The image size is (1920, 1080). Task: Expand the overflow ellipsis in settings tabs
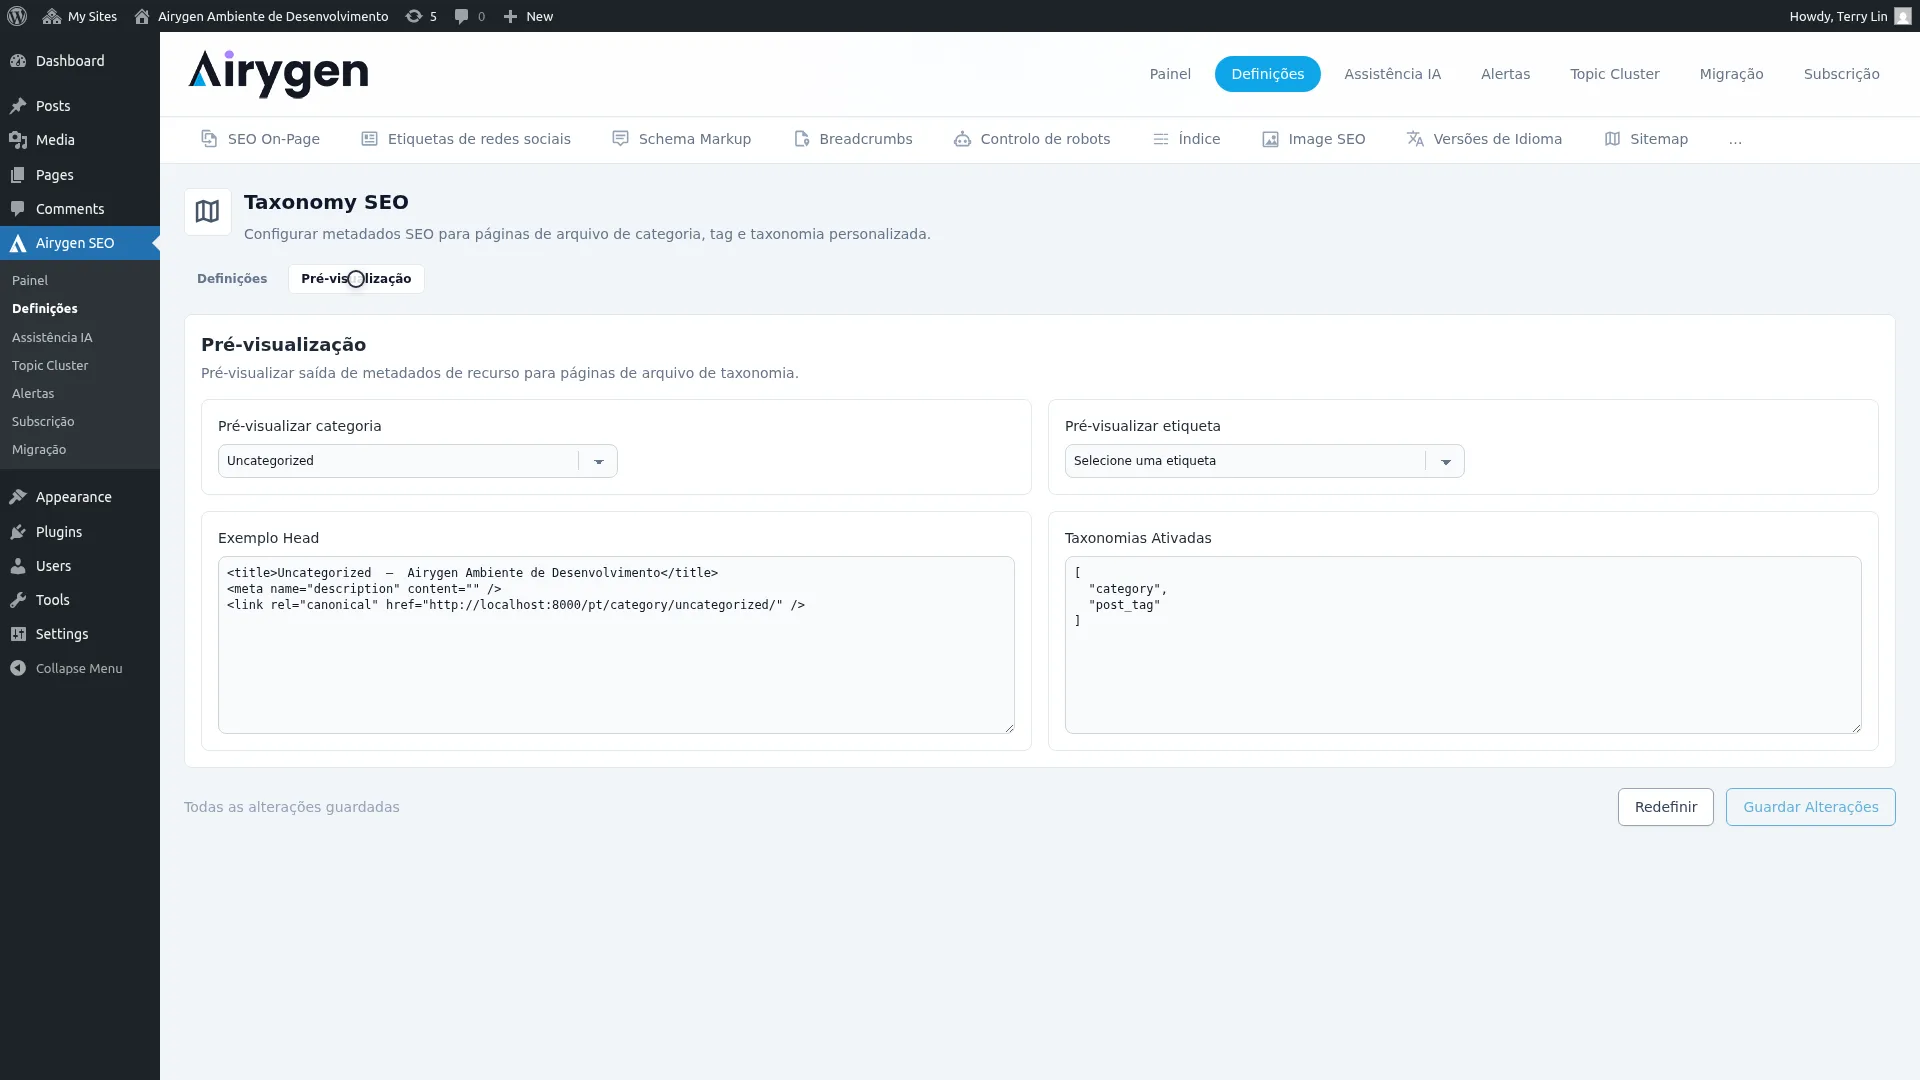pyautogui.click(x=1735, y=140)
